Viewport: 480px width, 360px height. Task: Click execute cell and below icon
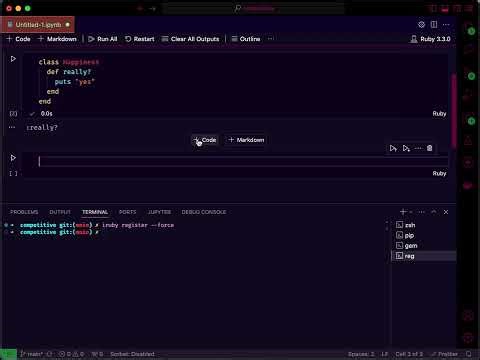[406, 148]
